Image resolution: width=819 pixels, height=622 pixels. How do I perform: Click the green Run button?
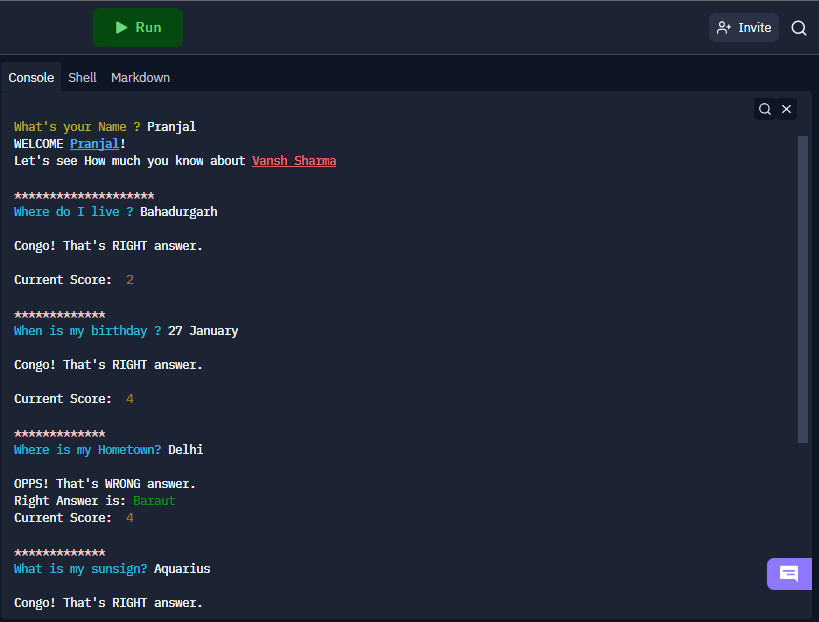click(x=138, y=28)
